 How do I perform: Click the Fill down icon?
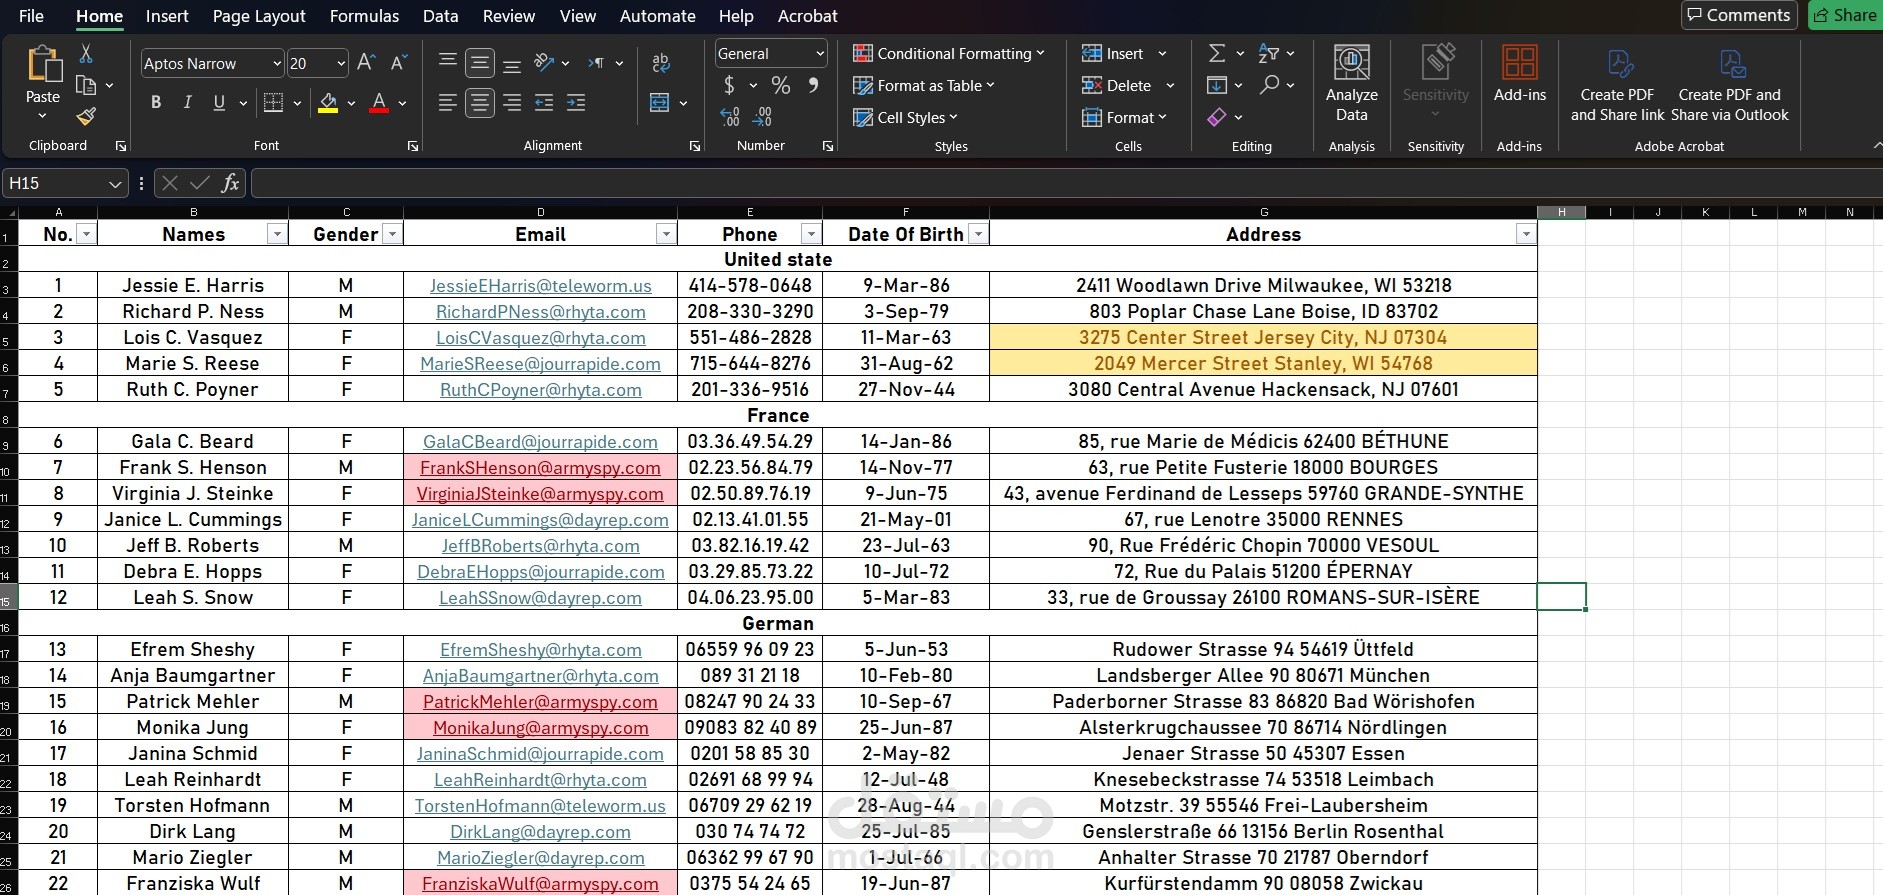(x=1217, y=85)
